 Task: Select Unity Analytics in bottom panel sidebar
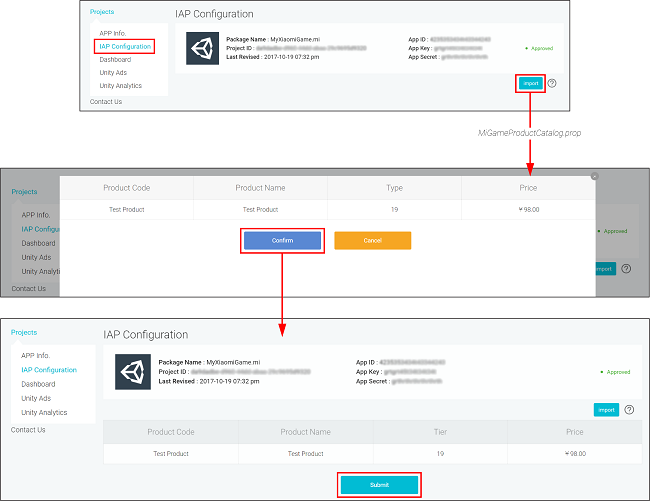(44, 412)
